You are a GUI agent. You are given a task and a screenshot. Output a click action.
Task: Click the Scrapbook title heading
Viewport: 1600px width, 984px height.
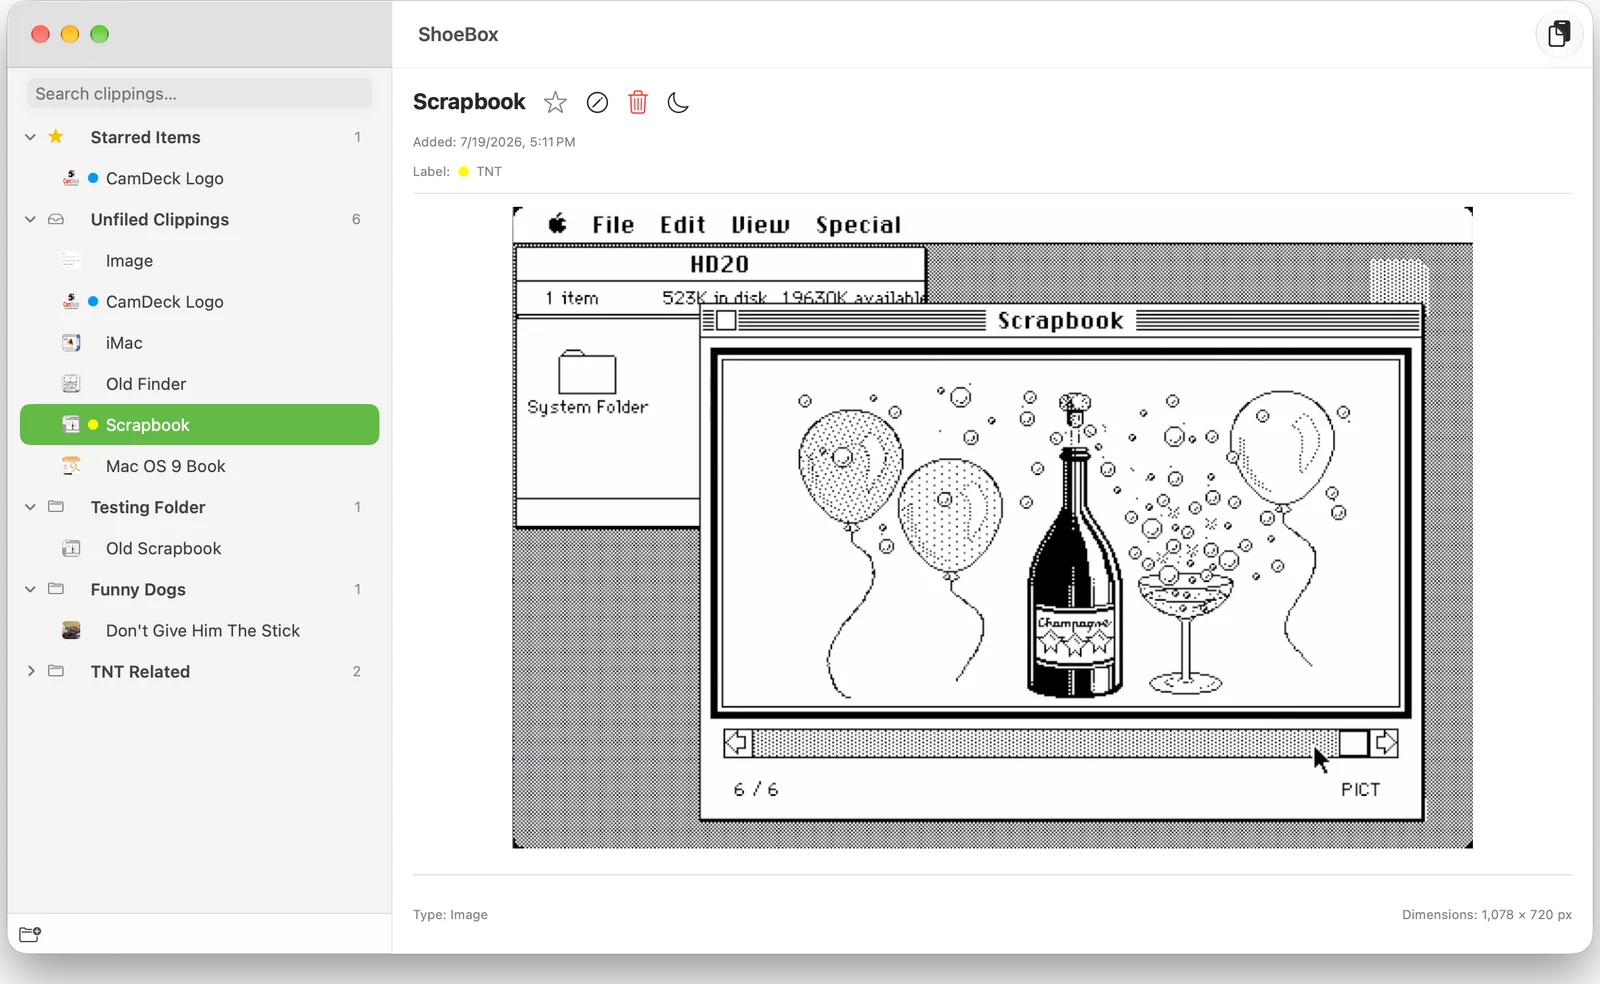tap(469, 102)
